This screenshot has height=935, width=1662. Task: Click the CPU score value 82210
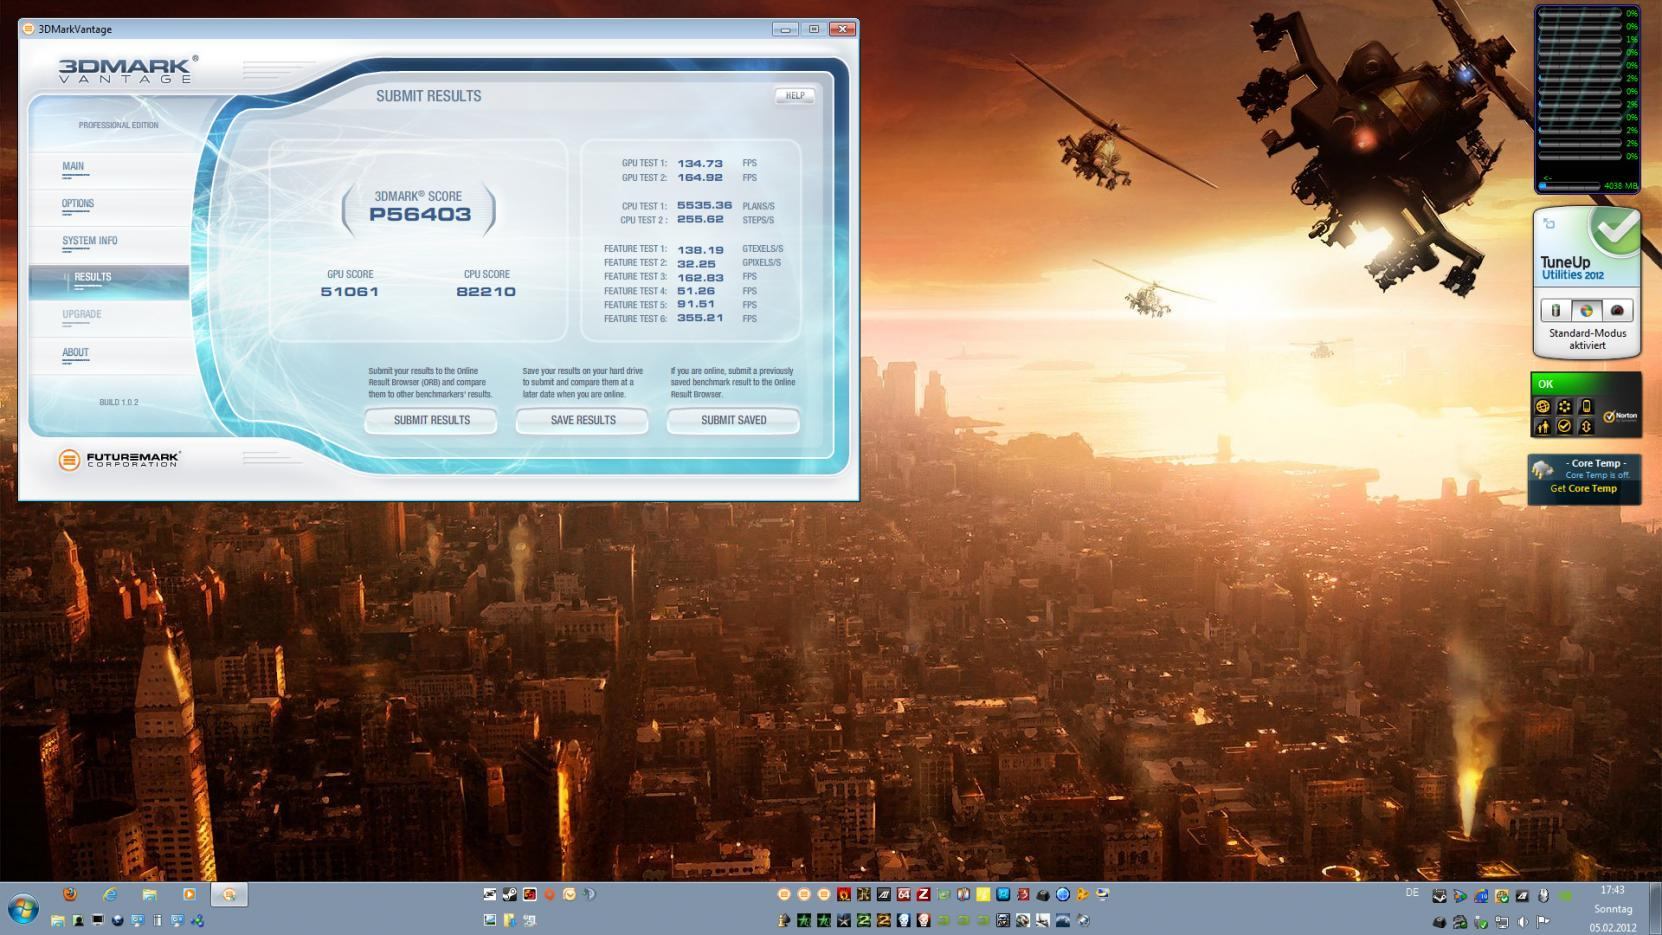pos(486,292)
